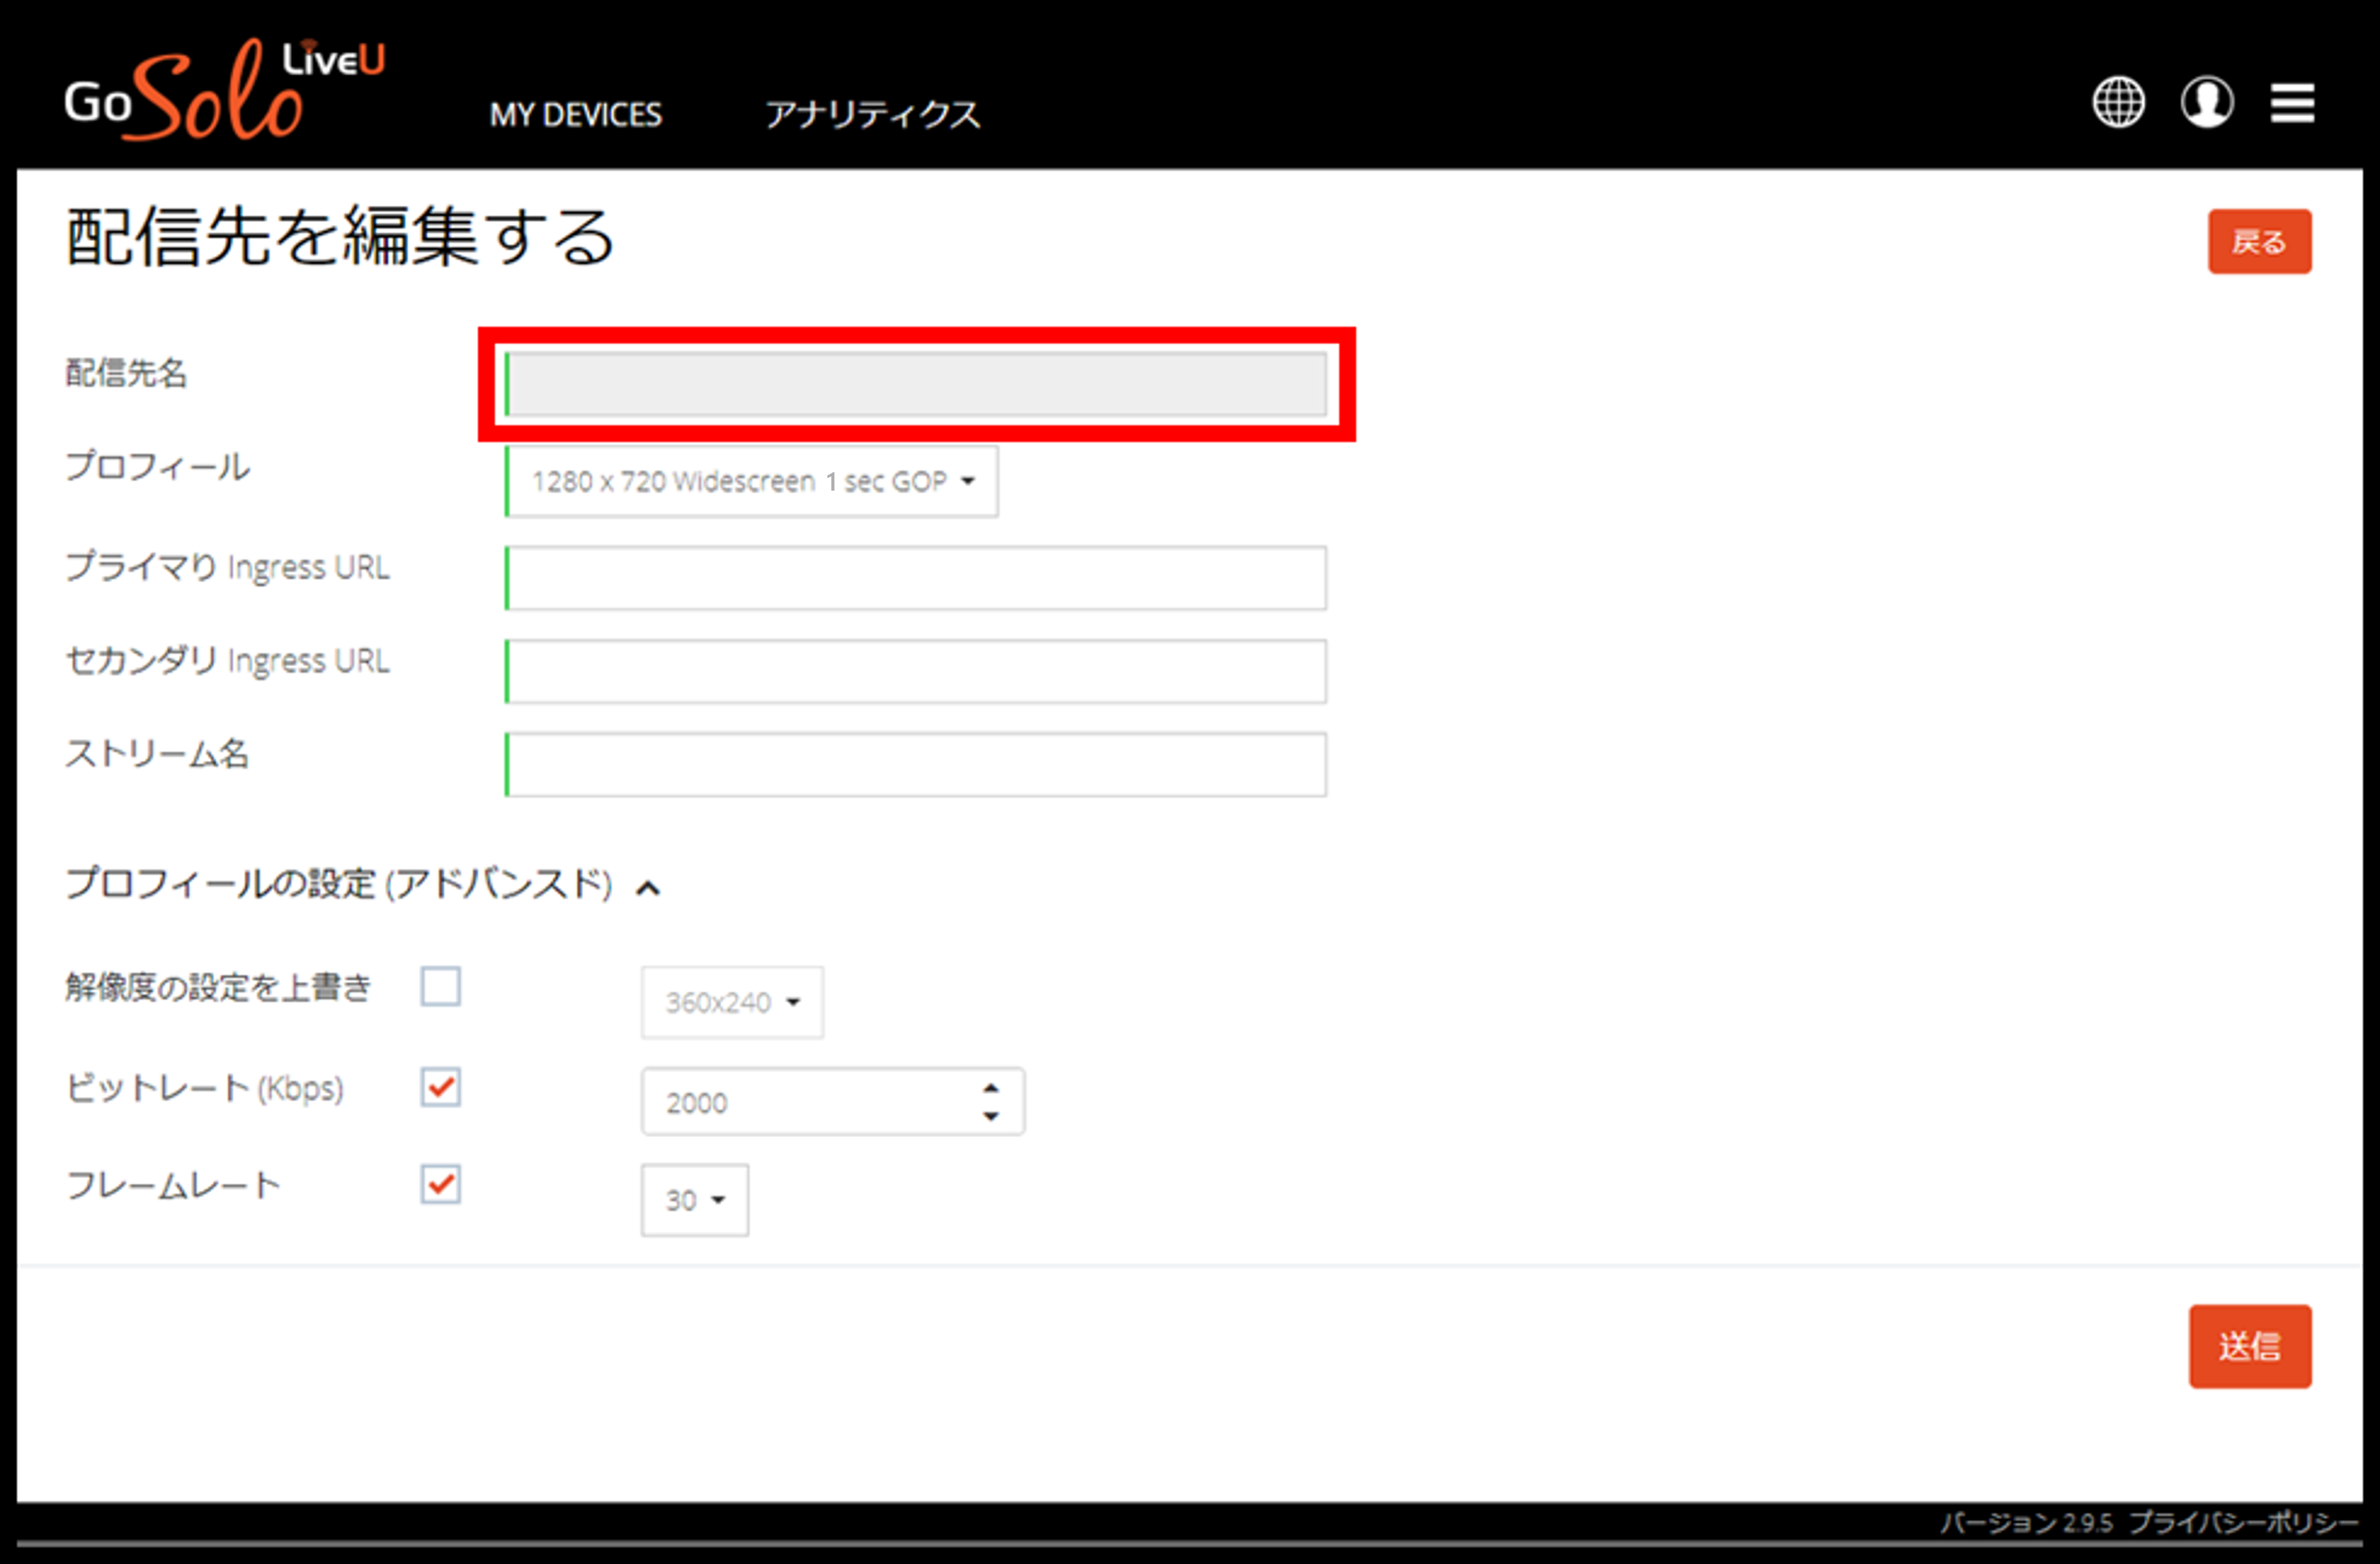Open the frame rate 30 dropdown
Screen dimensions: 2380x1564
pos(695,1200)
